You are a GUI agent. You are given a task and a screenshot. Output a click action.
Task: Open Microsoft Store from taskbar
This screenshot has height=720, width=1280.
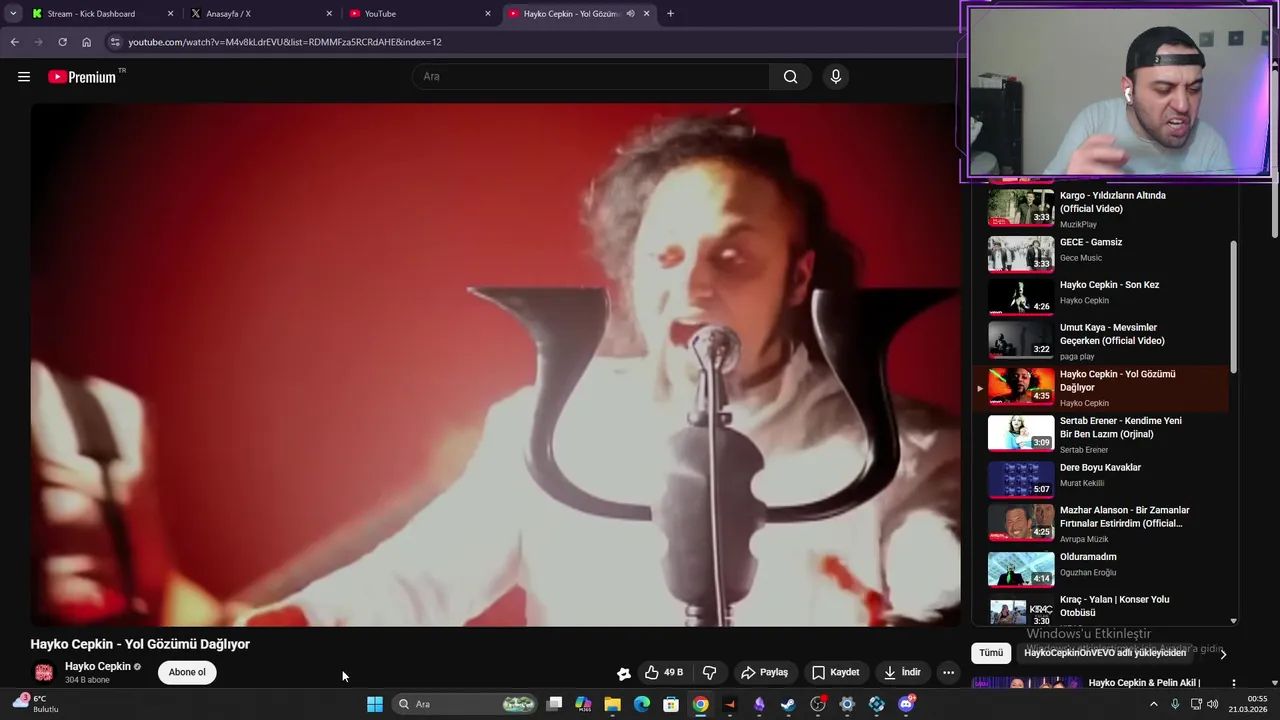pos(671,704)
